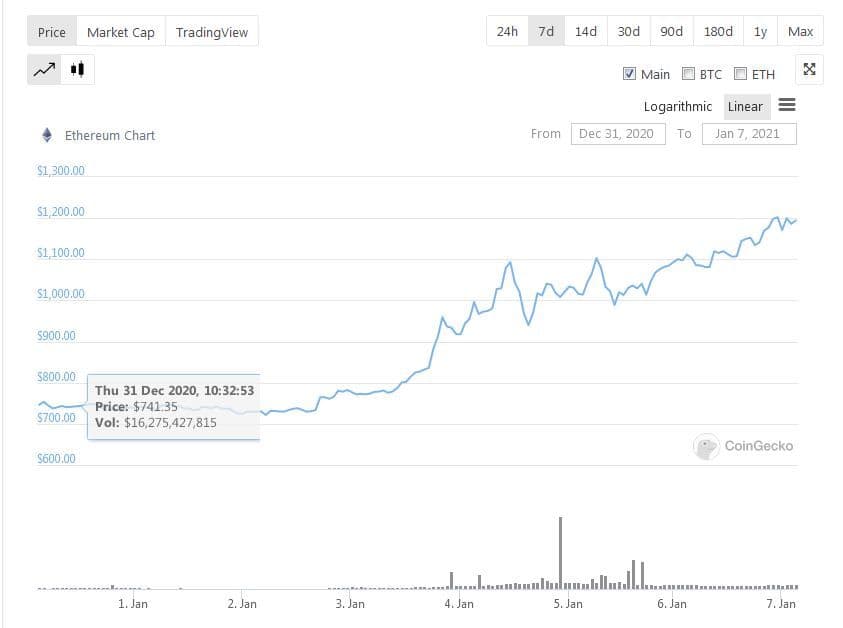
Task: Open the chart hamburger menu
Action: [x=786, y=105]
